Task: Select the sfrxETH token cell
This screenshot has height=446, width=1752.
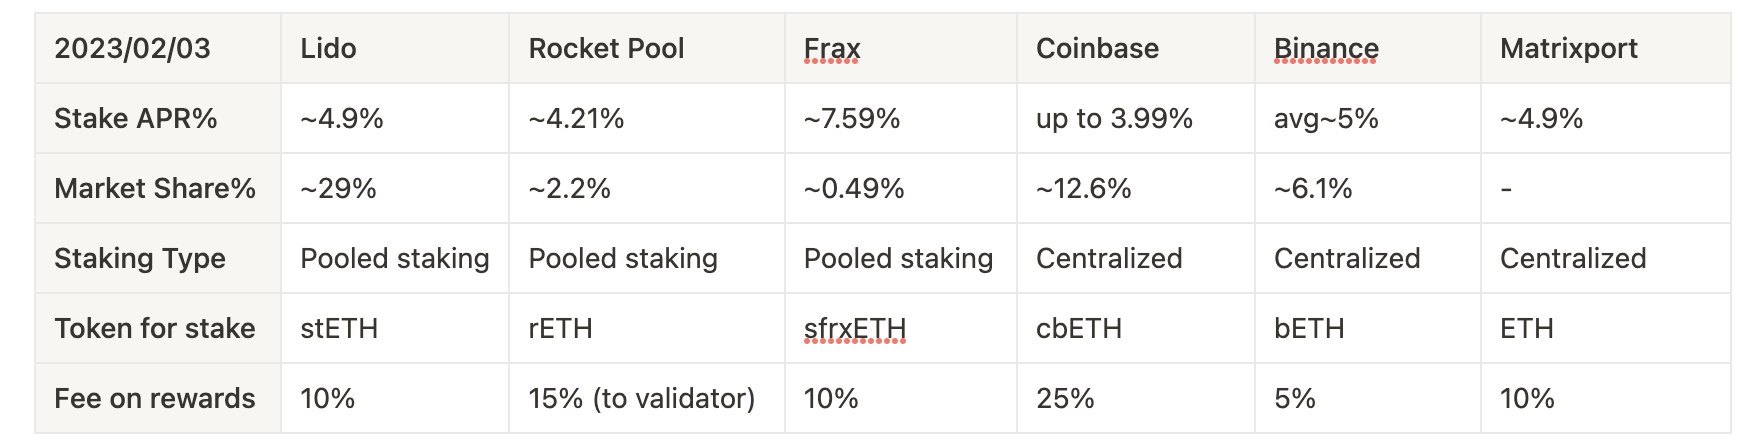Action: point(901,328)
